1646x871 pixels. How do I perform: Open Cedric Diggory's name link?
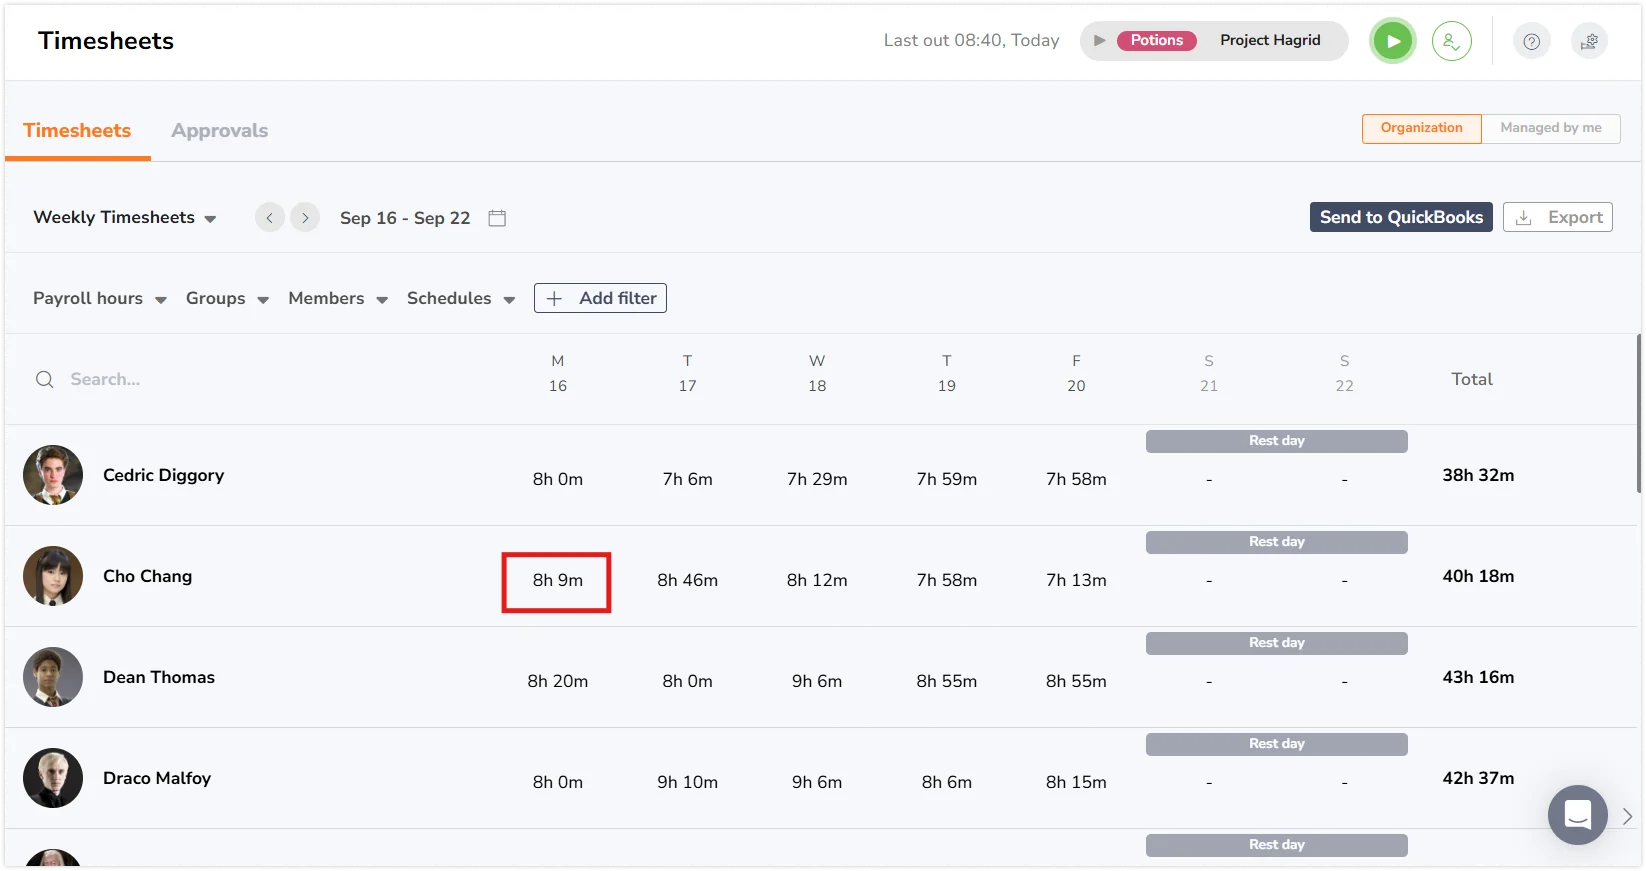point(163,475)
